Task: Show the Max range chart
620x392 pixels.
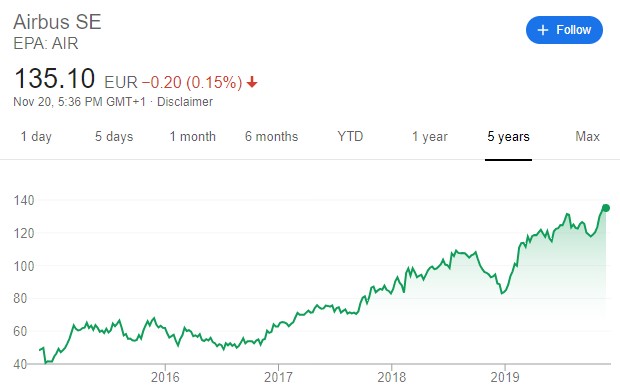Action: (x=587, y=136)
